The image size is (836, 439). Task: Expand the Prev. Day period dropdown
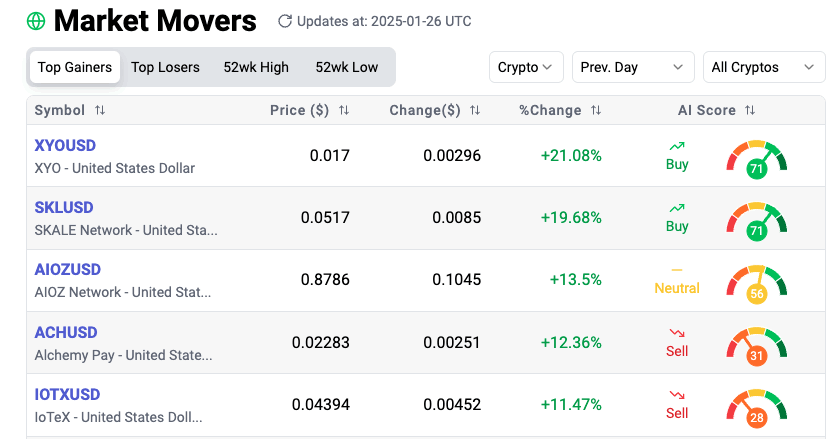tap(633, 67)
